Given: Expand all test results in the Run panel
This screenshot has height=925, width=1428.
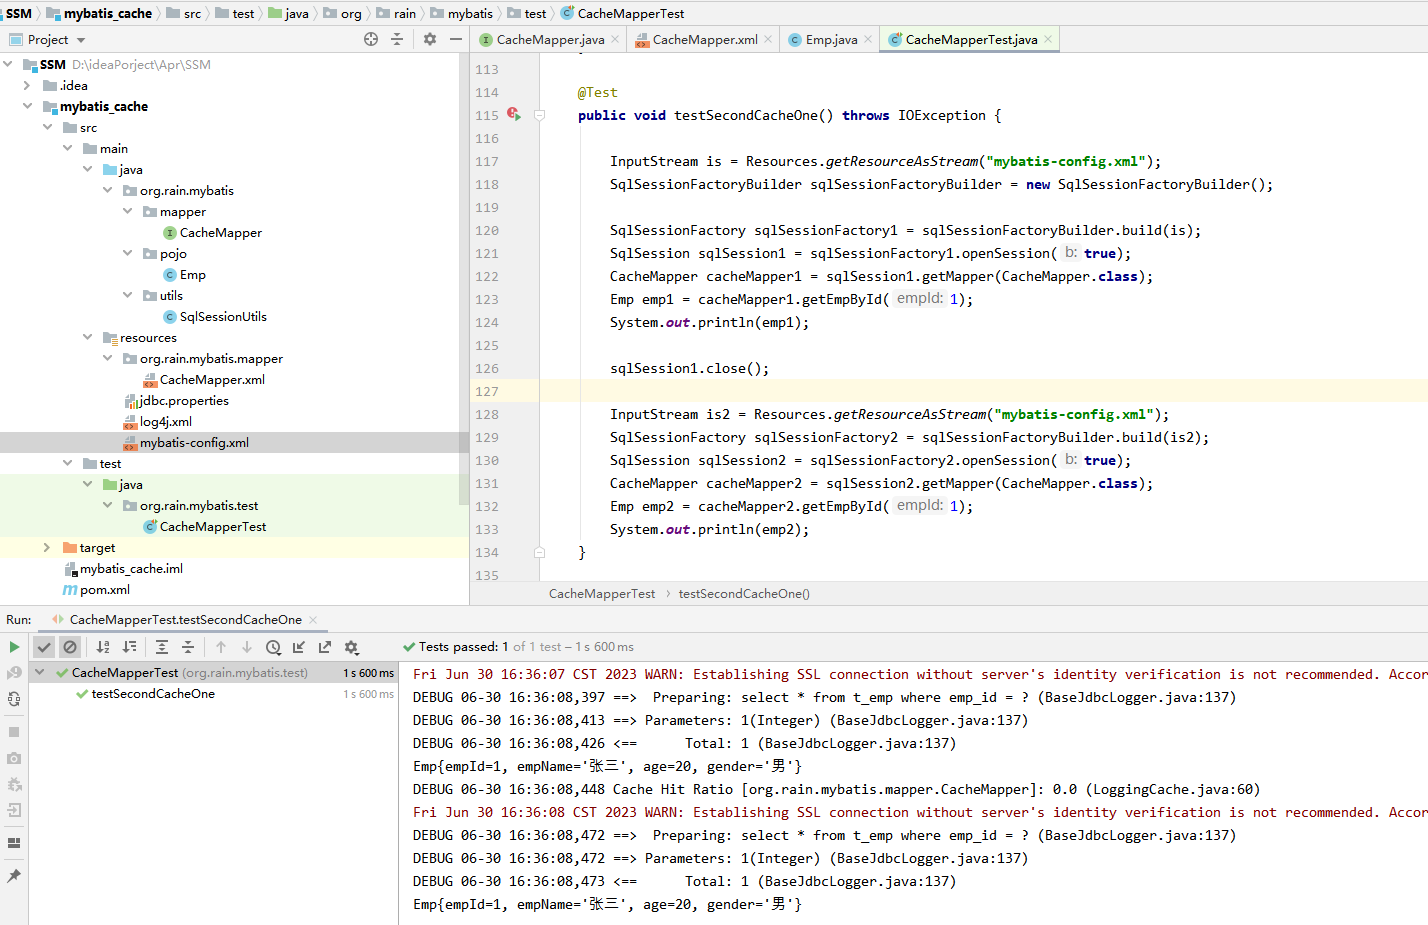Looking at the screenshot, I should point(162,647).
